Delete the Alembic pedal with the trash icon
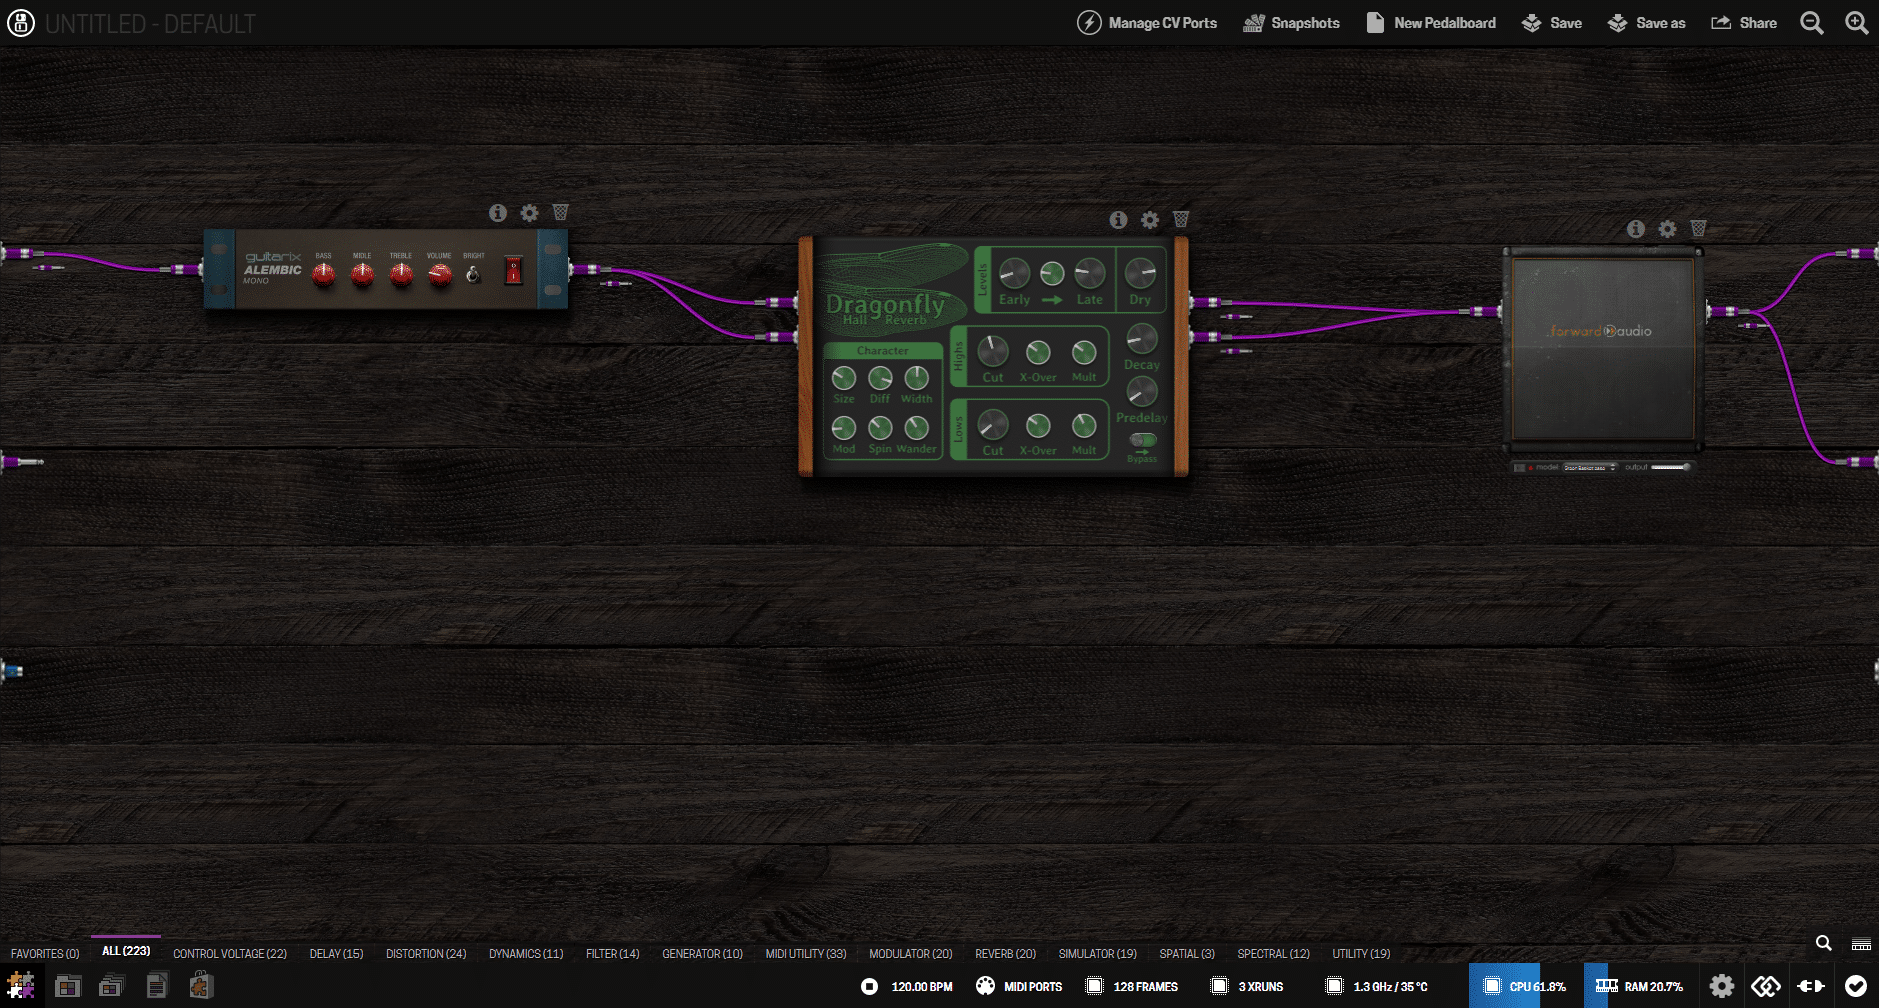This screenshot has height=1008, width=1879. point(560,212)
